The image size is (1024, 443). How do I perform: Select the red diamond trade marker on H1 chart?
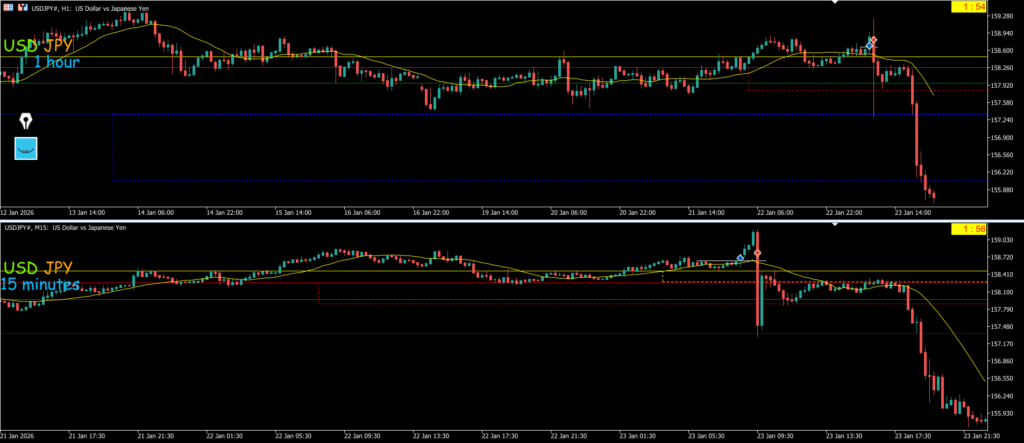tap(874, 40)
